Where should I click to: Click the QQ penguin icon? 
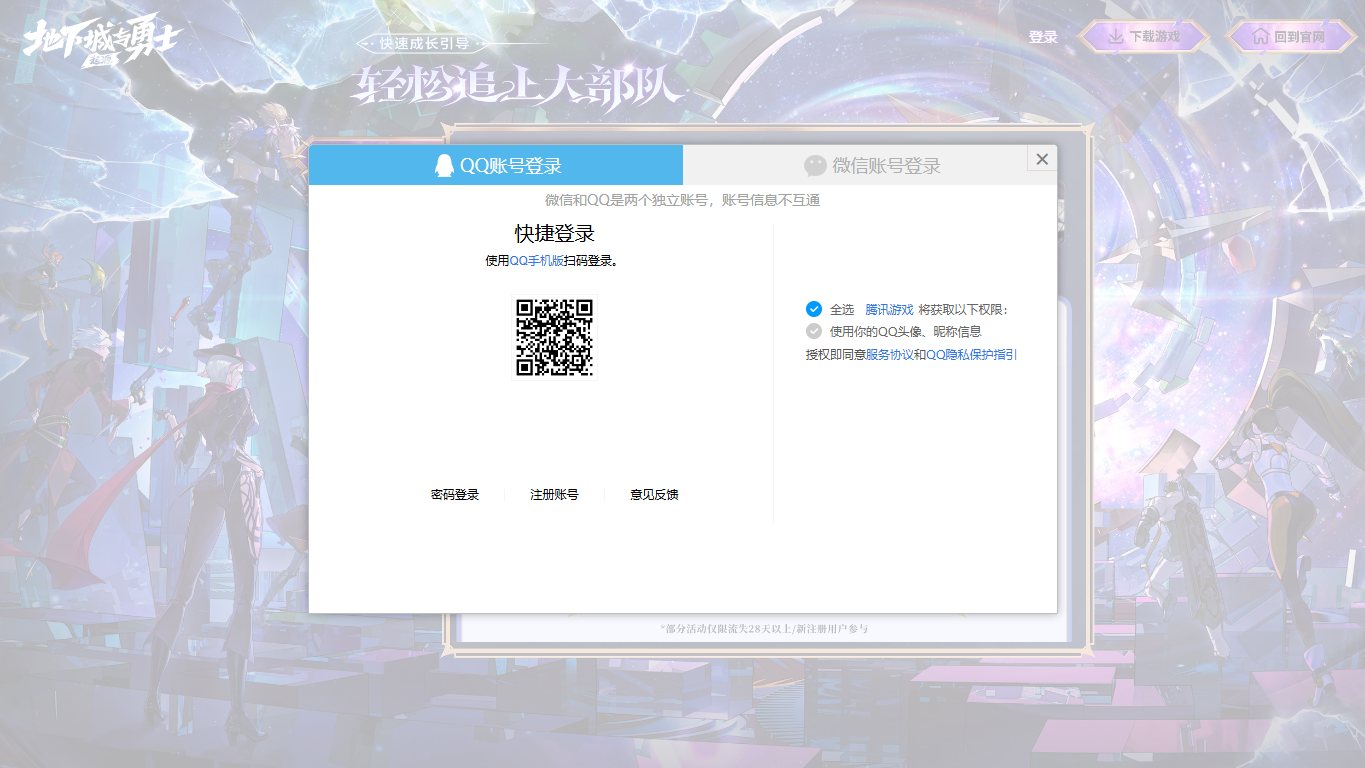tap(444, 166)
